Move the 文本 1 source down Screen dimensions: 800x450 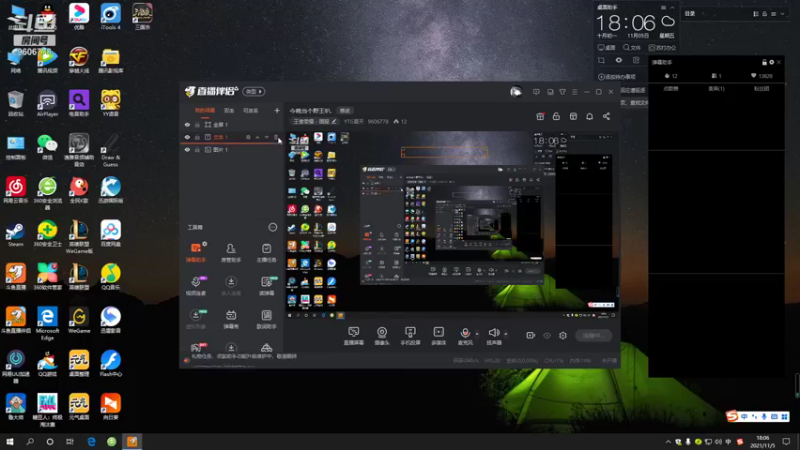[266, 137]
